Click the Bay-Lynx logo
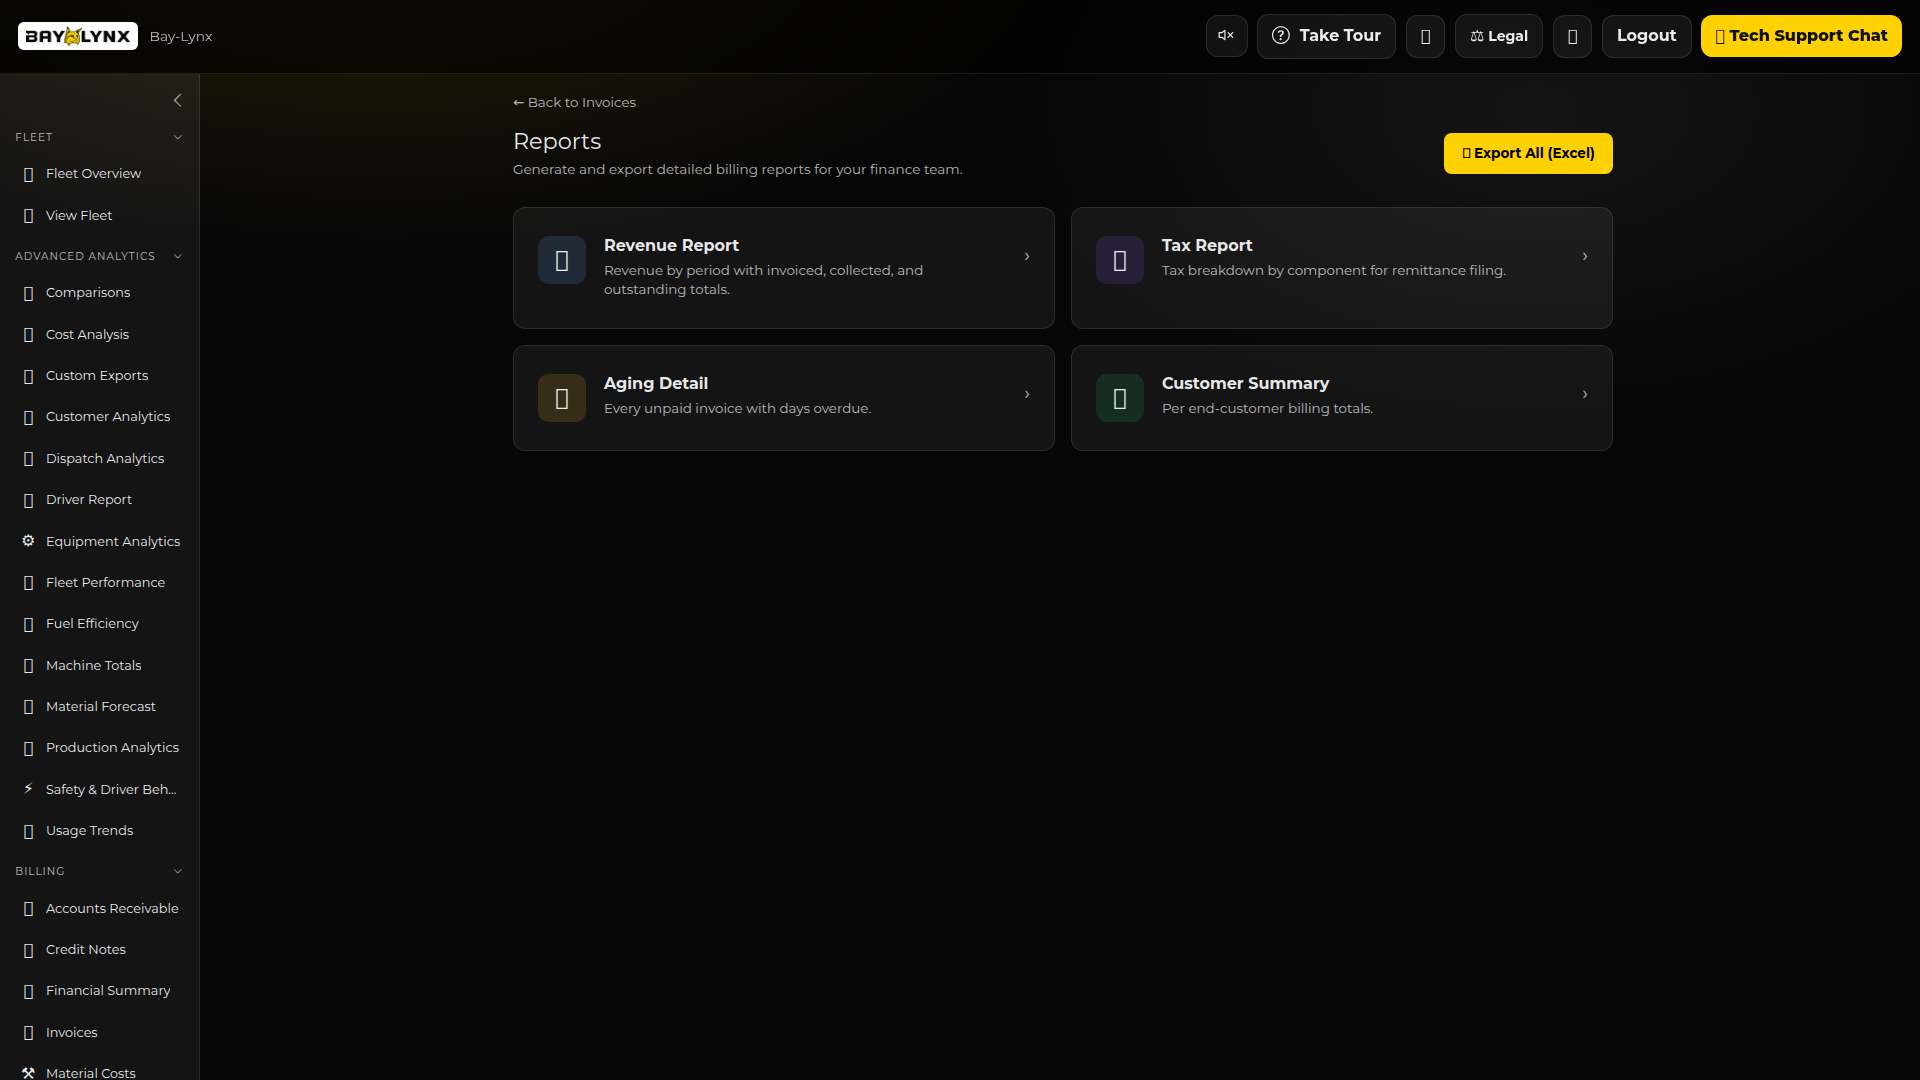Image resolution: width=1920 pixels, height=1080 pixels. [78, 37]
